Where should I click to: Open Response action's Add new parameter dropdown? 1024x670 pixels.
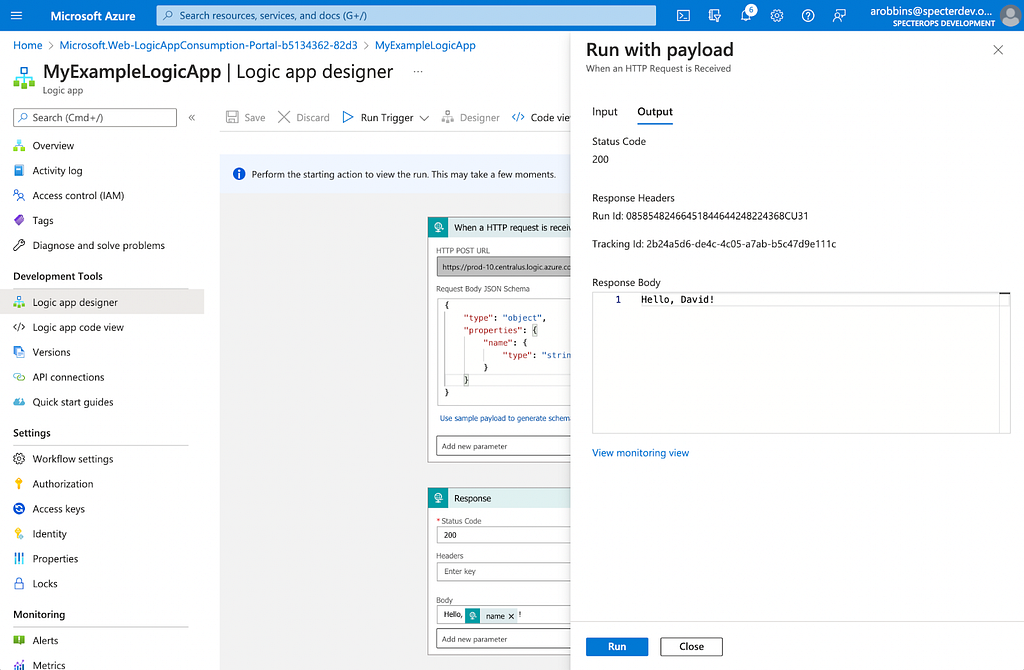[504, 639]
